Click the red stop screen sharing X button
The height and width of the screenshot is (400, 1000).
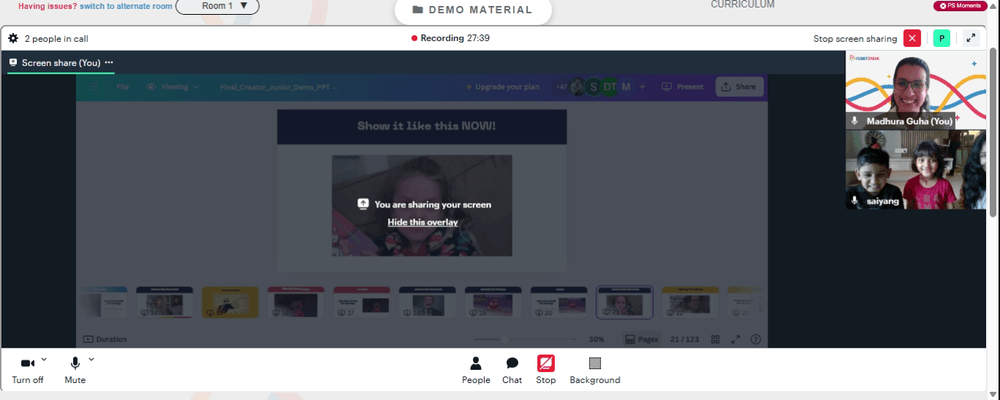912,38
